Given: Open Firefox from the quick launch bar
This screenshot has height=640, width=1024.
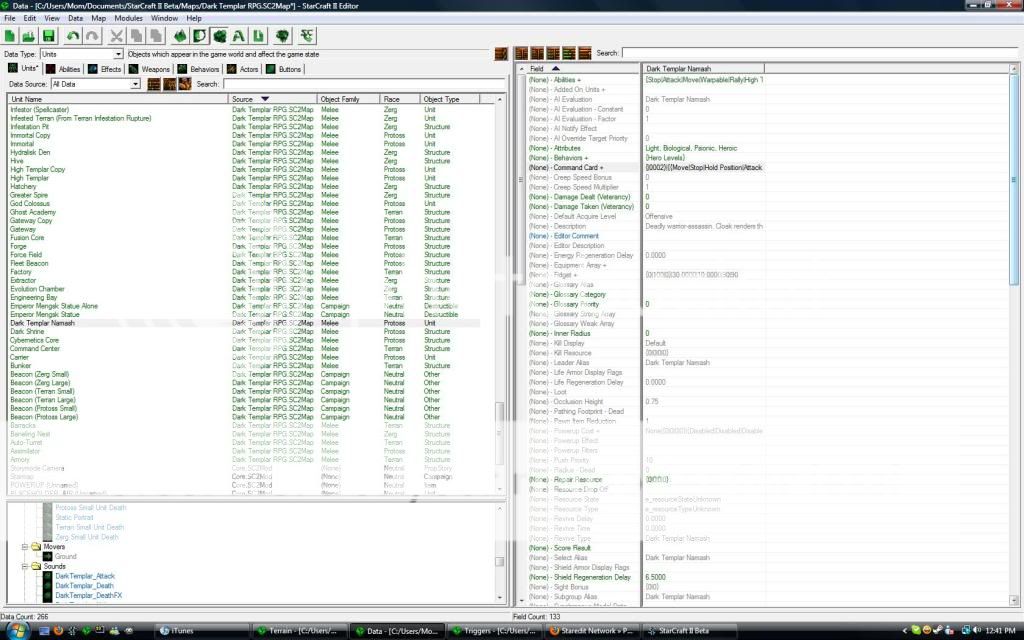Looking at the screenshot, I should pyautogui.click(x=56, y=631).
